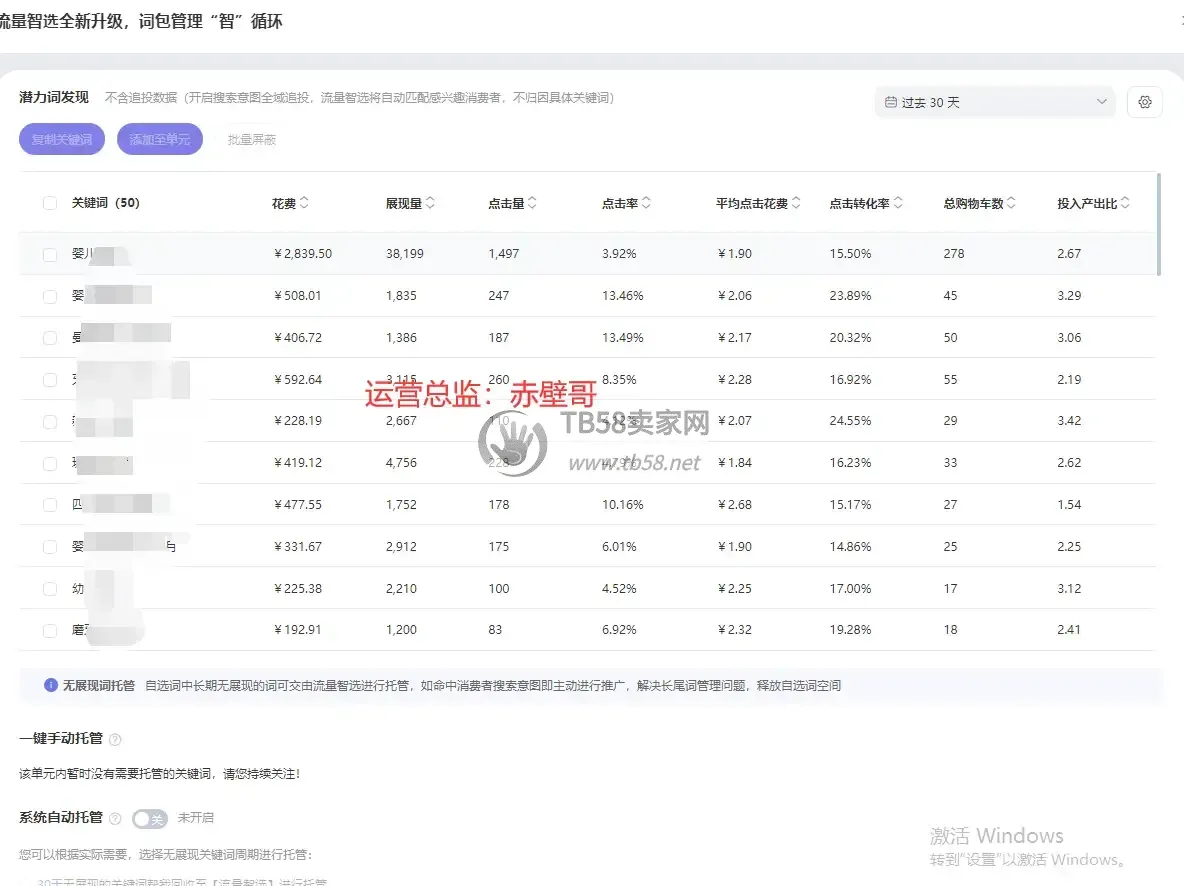Check the row with ¥2,839.50 spend

pyautogui.click(x=50, y=255)
